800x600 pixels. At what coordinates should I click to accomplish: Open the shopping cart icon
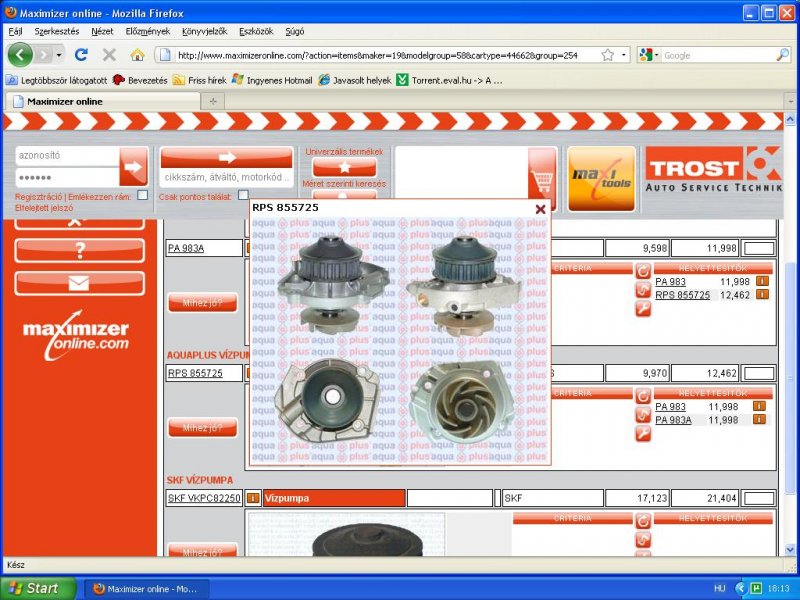click(x=542, y=180)
